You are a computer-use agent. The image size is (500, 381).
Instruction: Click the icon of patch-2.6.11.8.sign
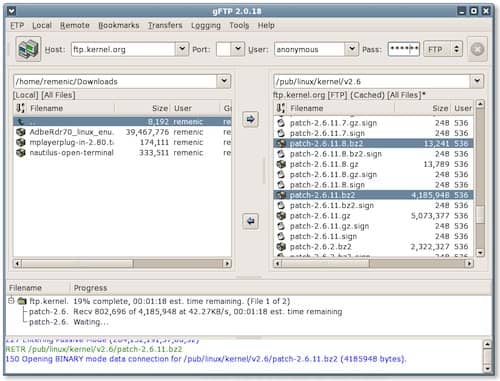tap(281, 185)
